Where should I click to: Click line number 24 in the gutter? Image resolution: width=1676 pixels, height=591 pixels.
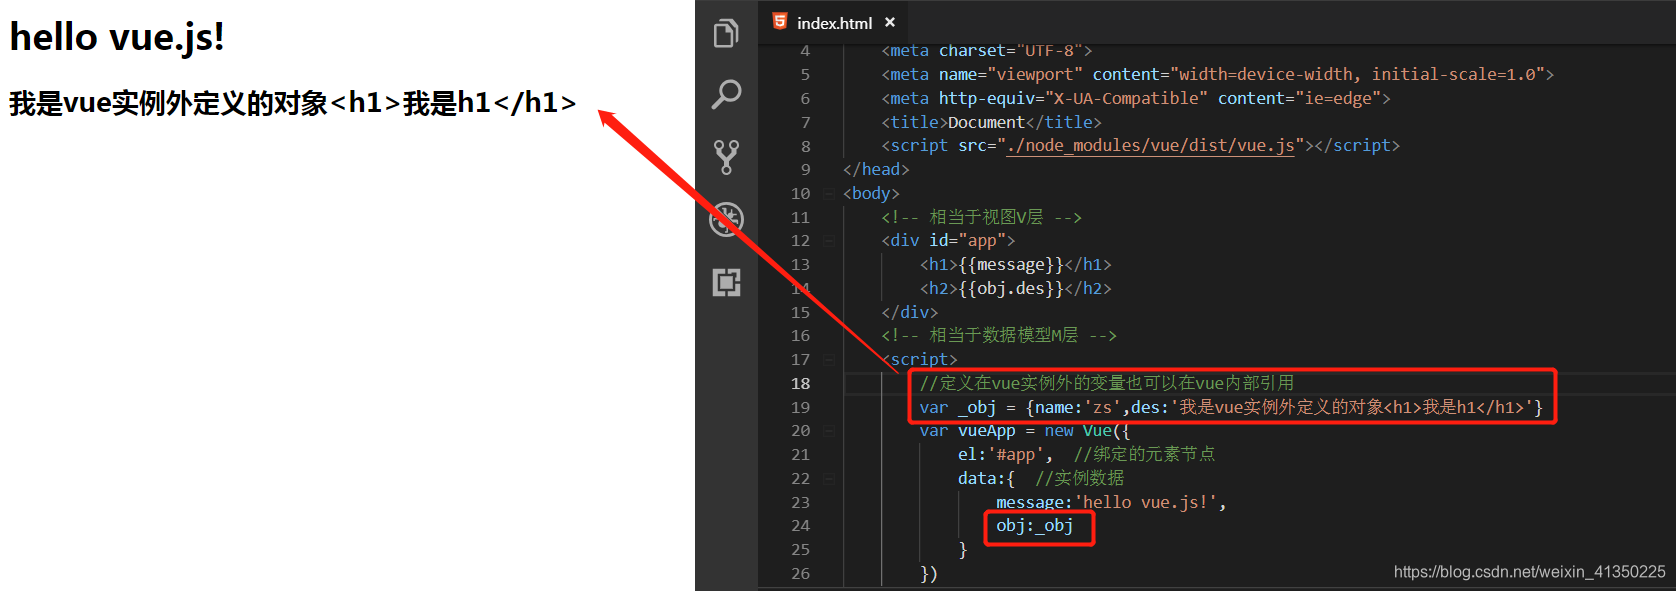click(801, 526)
